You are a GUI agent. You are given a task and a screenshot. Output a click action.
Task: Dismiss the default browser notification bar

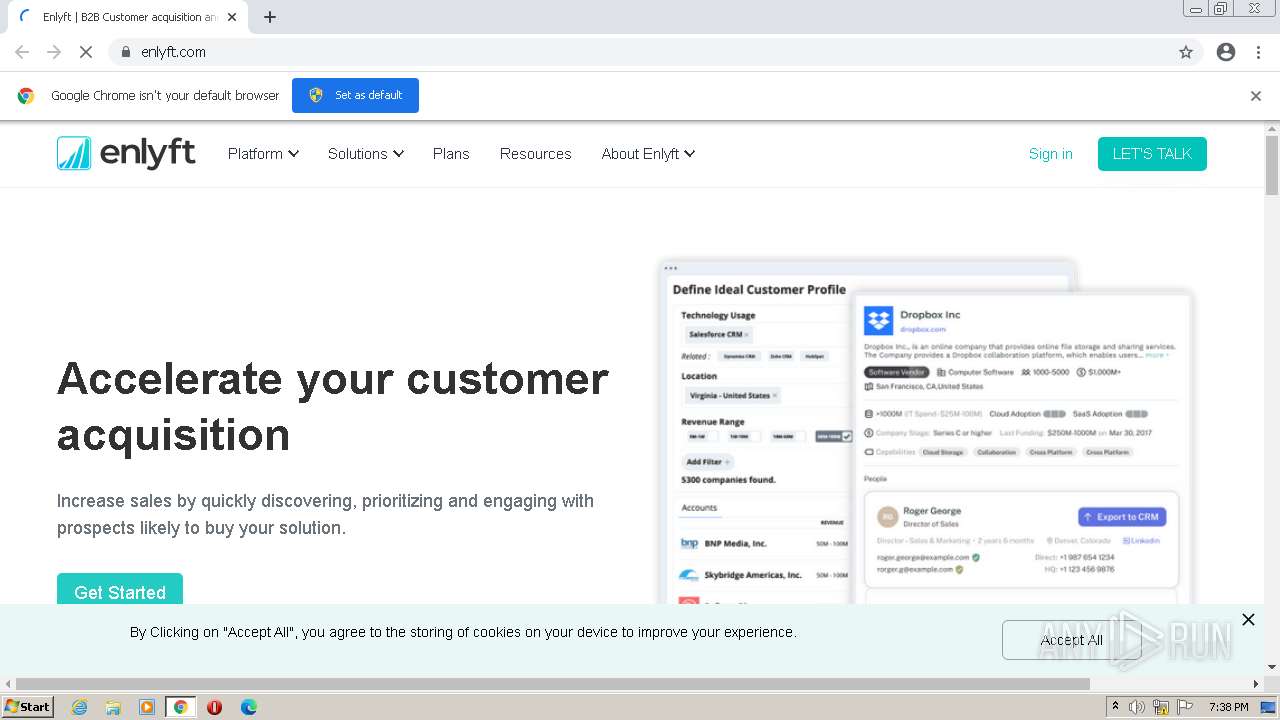point(1256,96)
